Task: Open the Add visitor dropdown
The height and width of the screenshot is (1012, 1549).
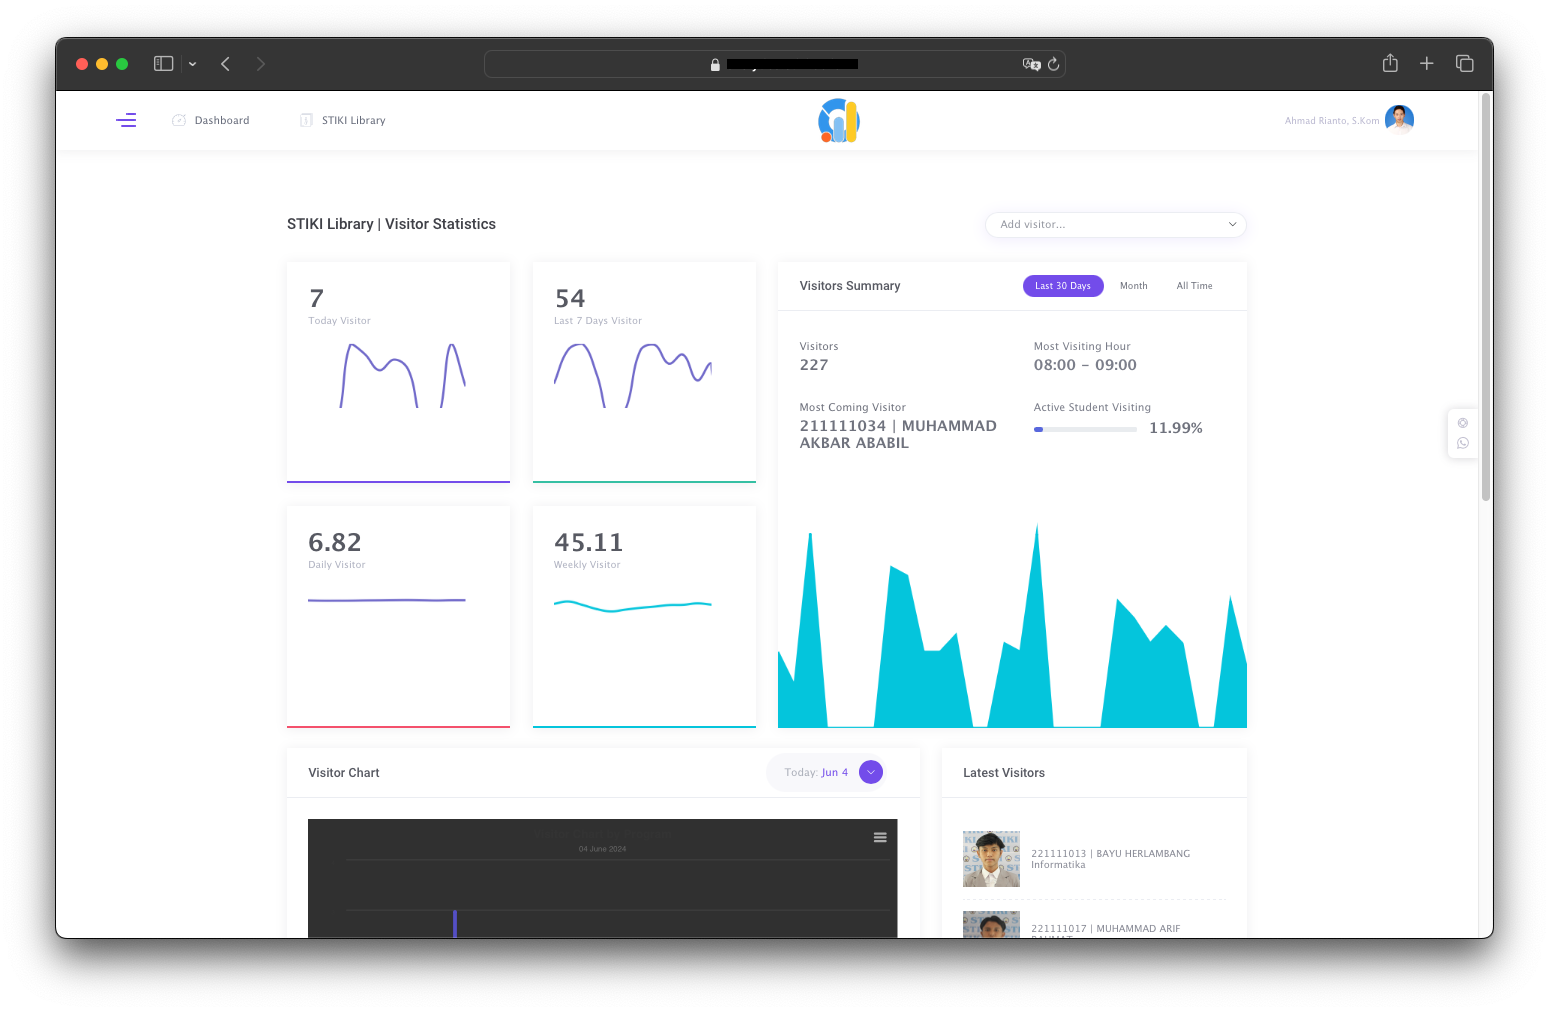Action: [1114, 224]
